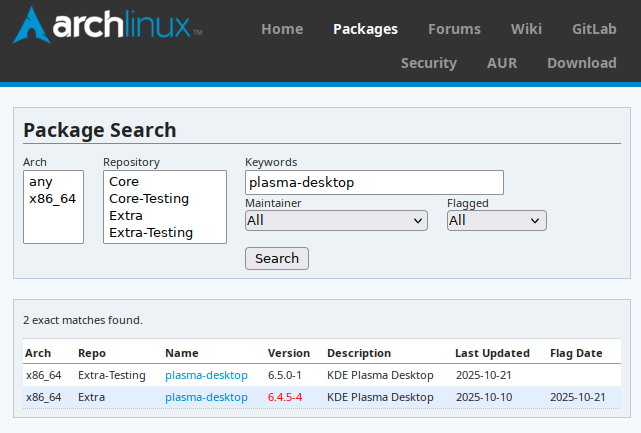Sort results by Name column header
Image resolution: width=641 pixels, height=433 pixels.
pos(182,353)
